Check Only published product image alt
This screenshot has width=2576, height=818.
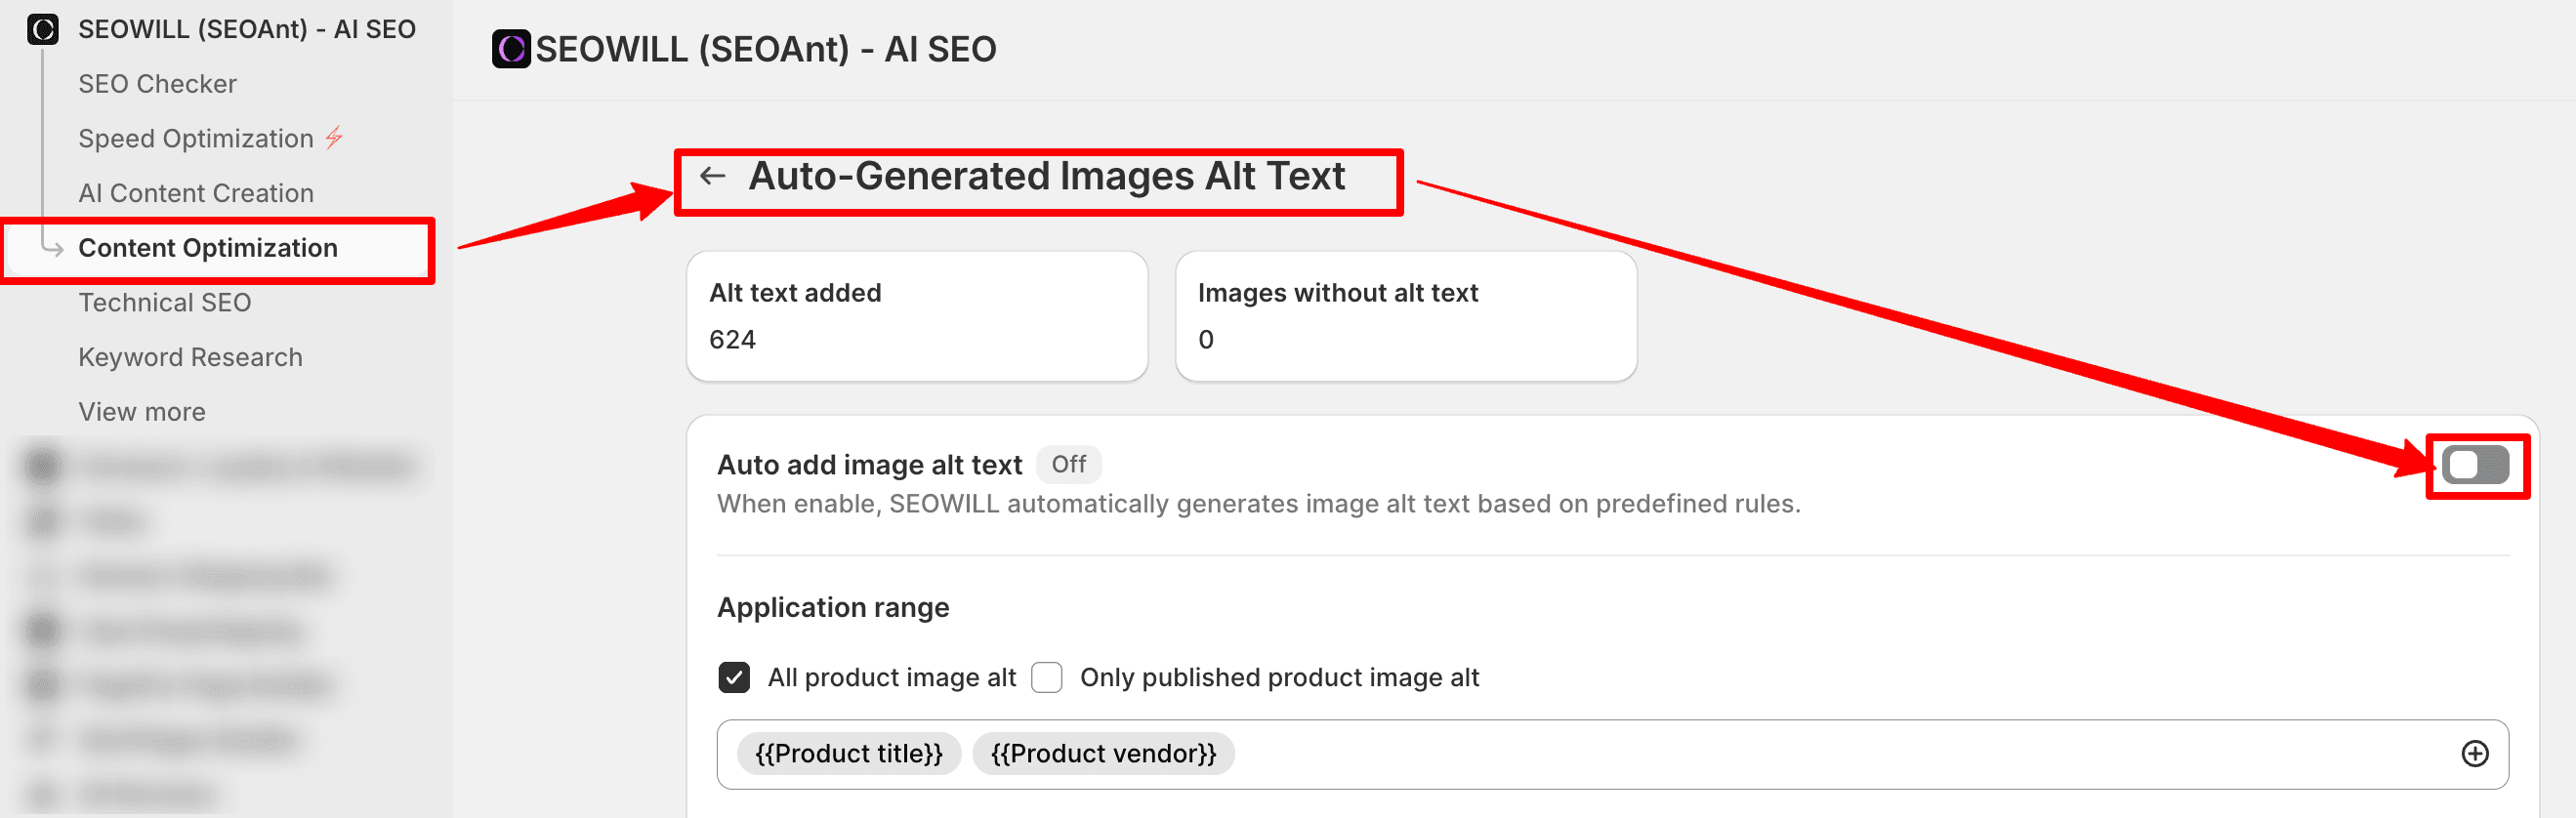pos(1046,677)
